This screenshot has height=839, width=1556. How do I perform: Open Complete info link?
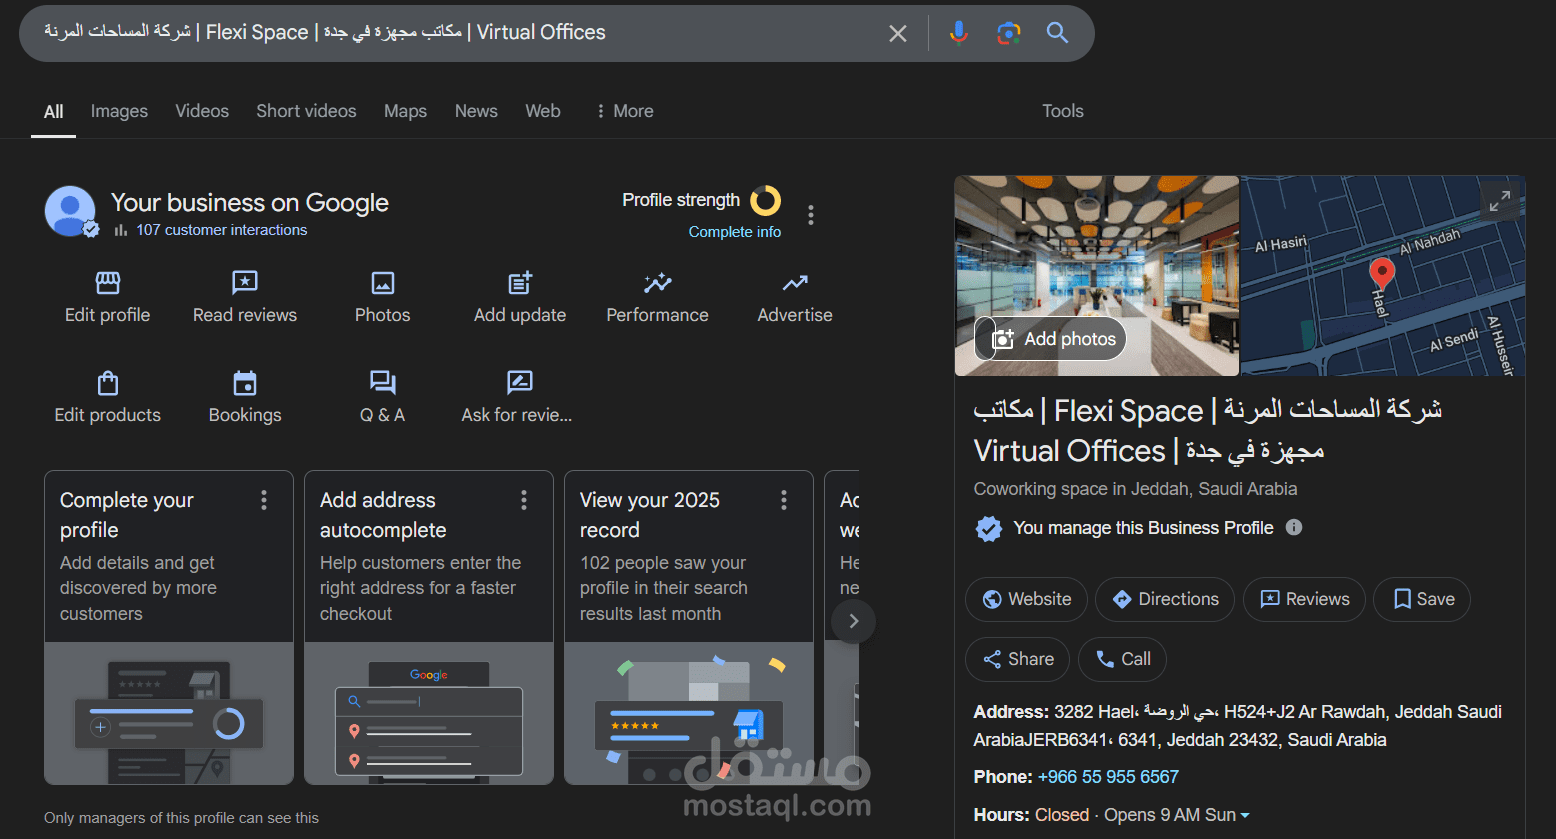point(735,232)
